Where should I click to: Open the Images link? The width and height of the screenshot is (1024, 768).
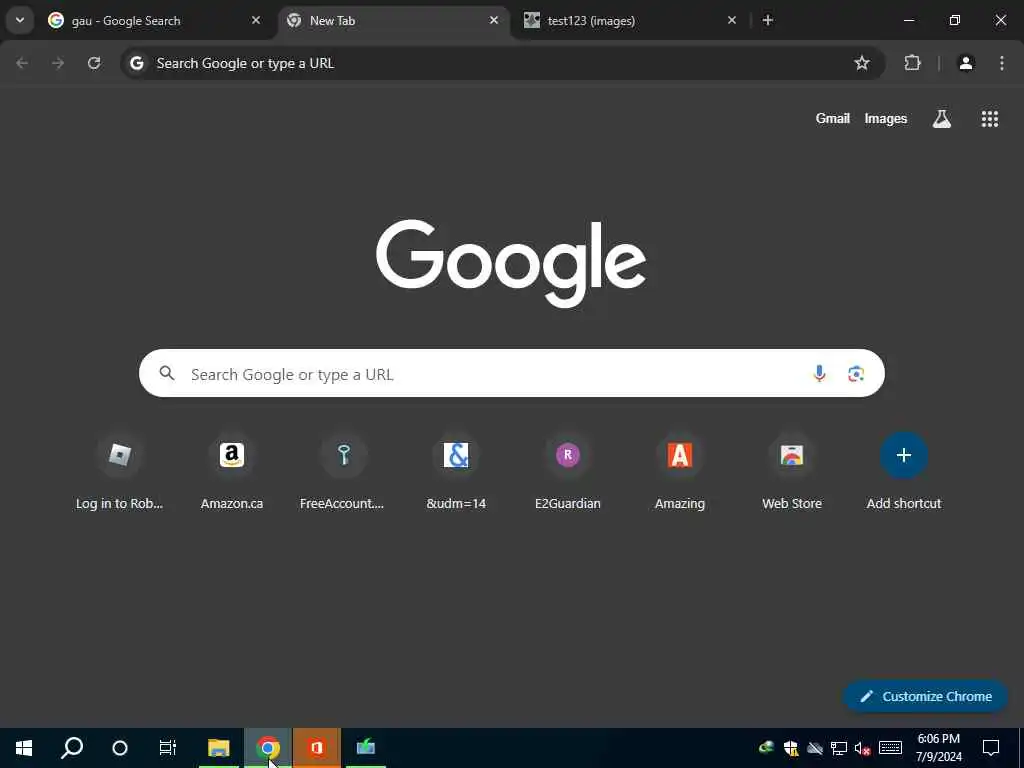point(886,118)
